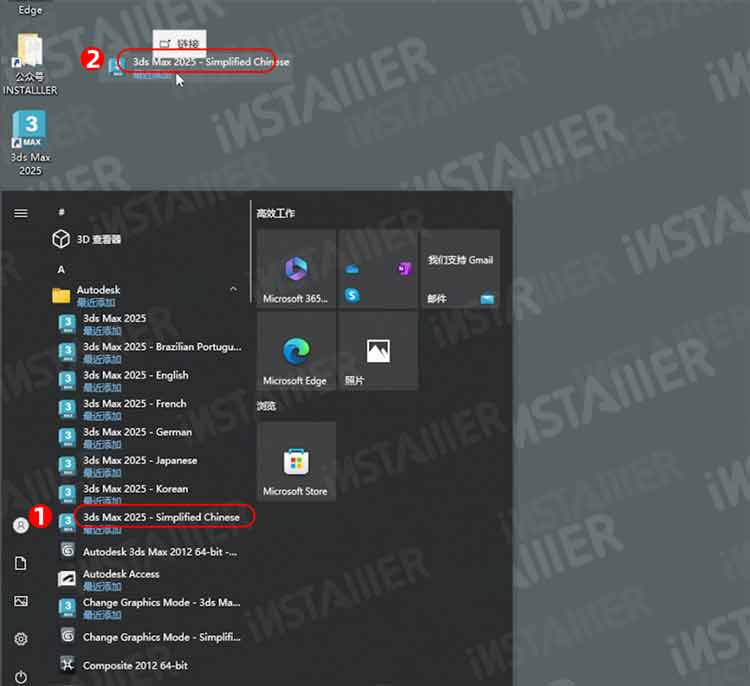Launch 3ds Max 2025 from the list
The height and width of the screenshot is (686, 750).
click(x=149, y=324)
